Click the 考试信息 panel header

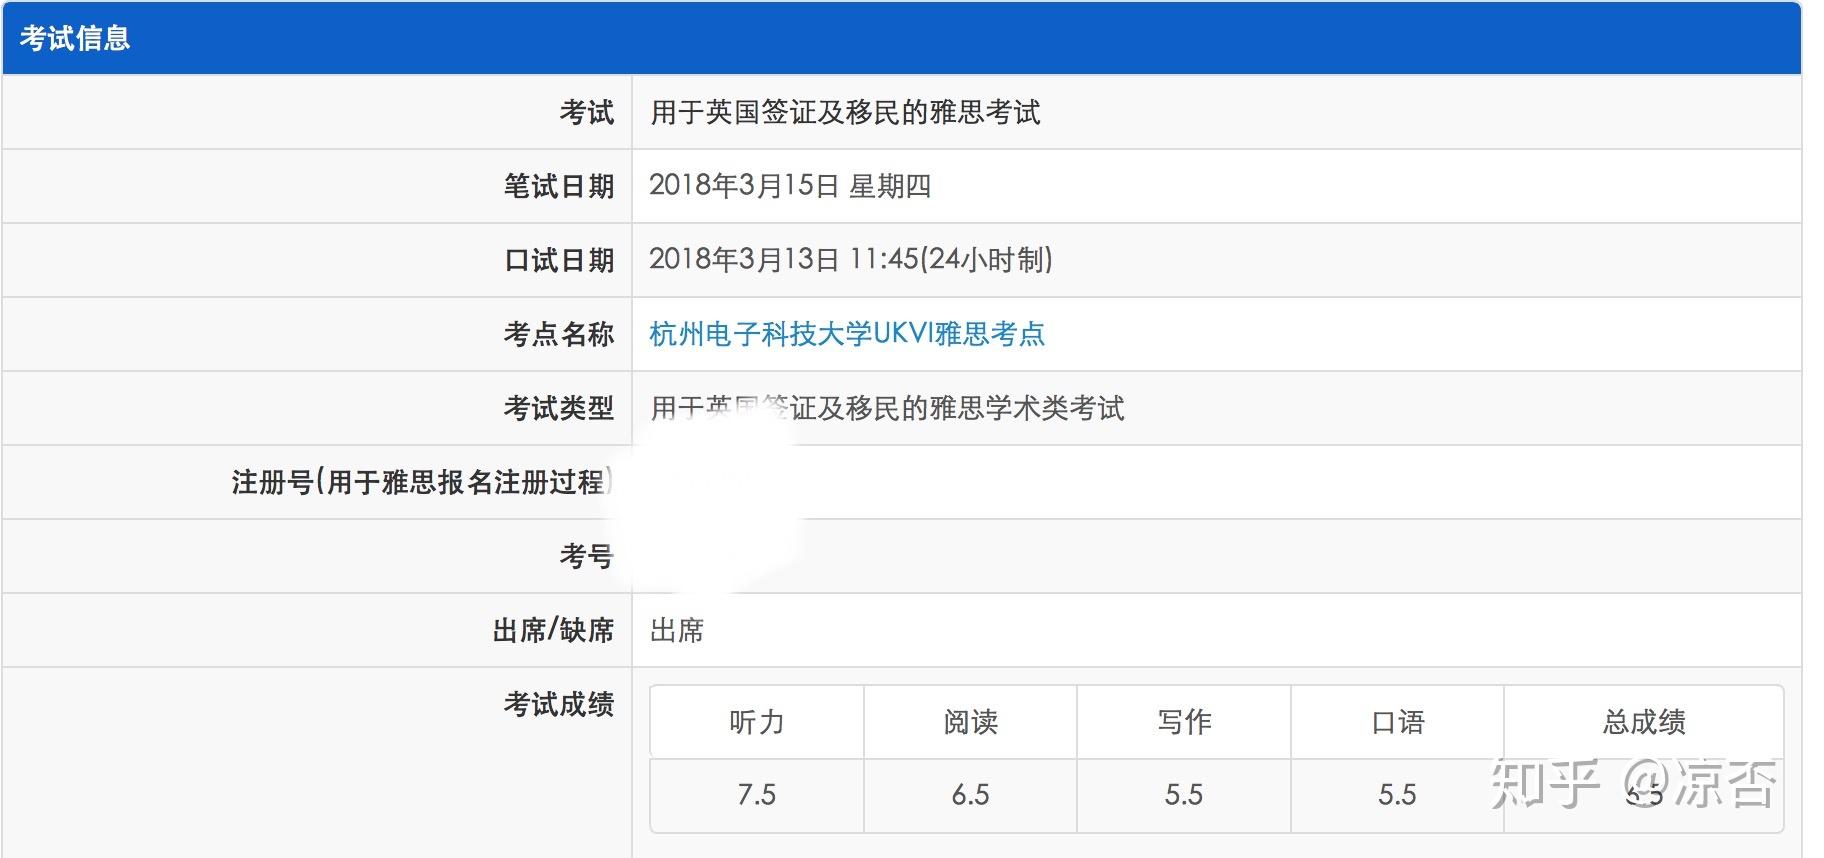tap(901, 38)
